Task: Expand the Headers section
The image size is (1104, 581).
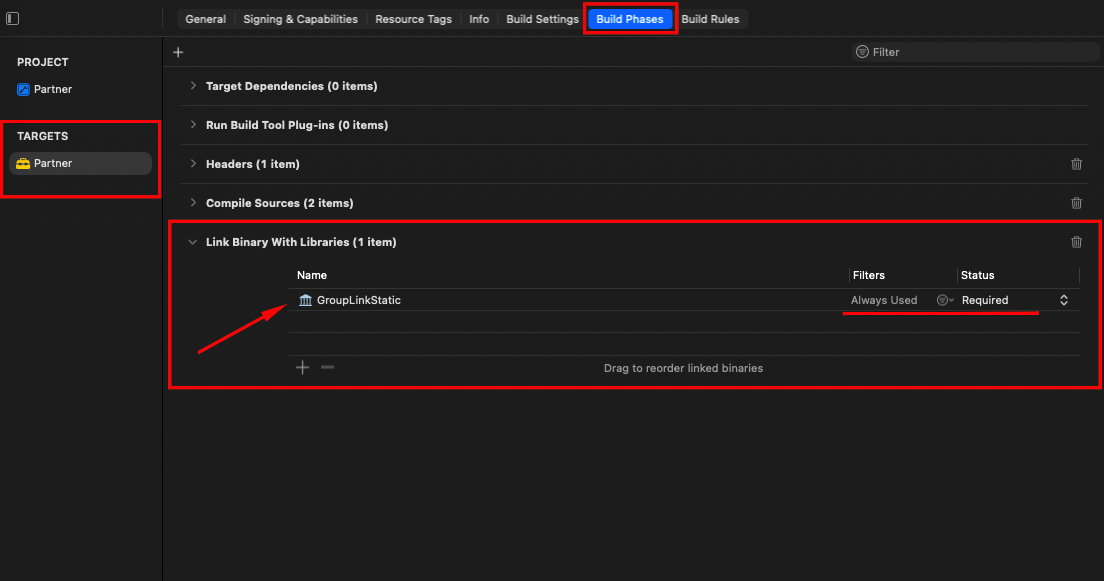Action: pos(193,164)
